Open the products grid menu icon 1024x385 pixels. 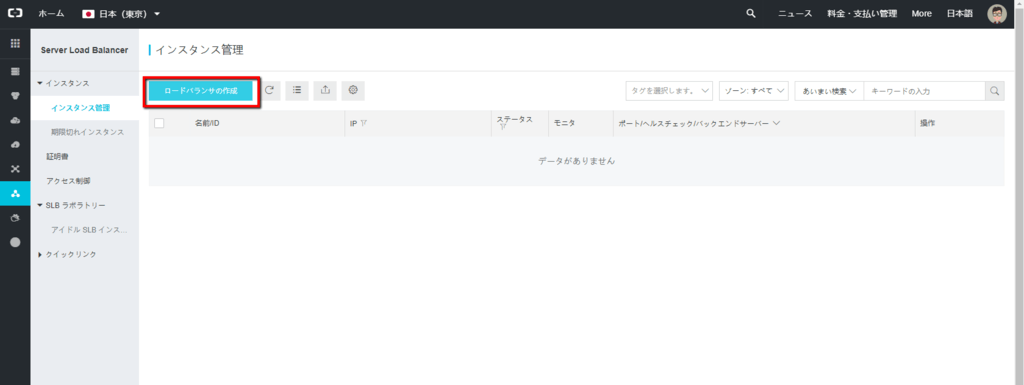[15, 44]
